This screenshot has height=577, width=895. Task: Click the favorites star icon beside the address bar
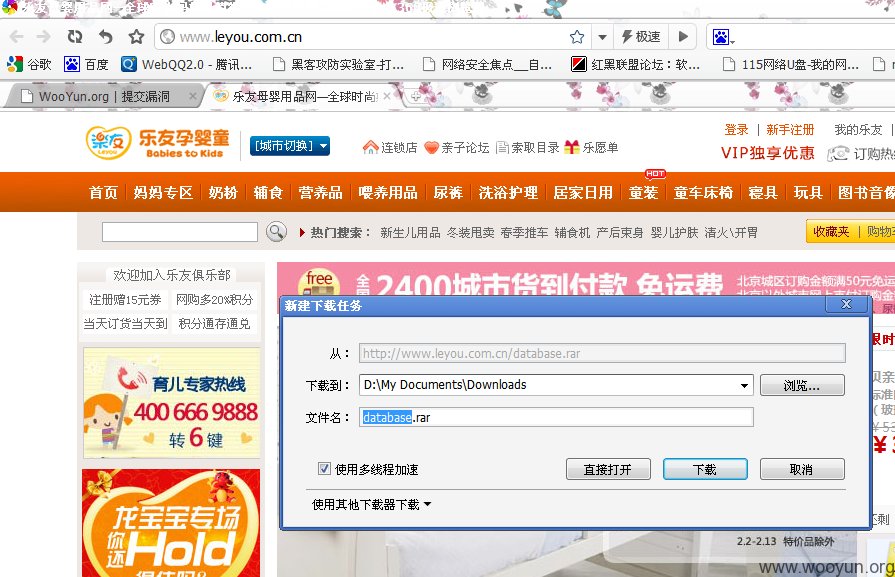pyautogui.click(x=136, y=37)
